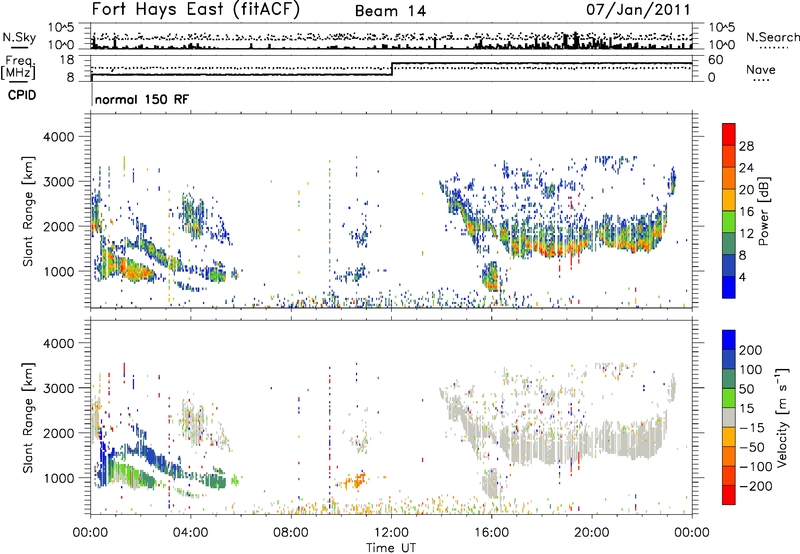
Task: Click '10^5' tick beside N.Sky label
Action: 61,28
